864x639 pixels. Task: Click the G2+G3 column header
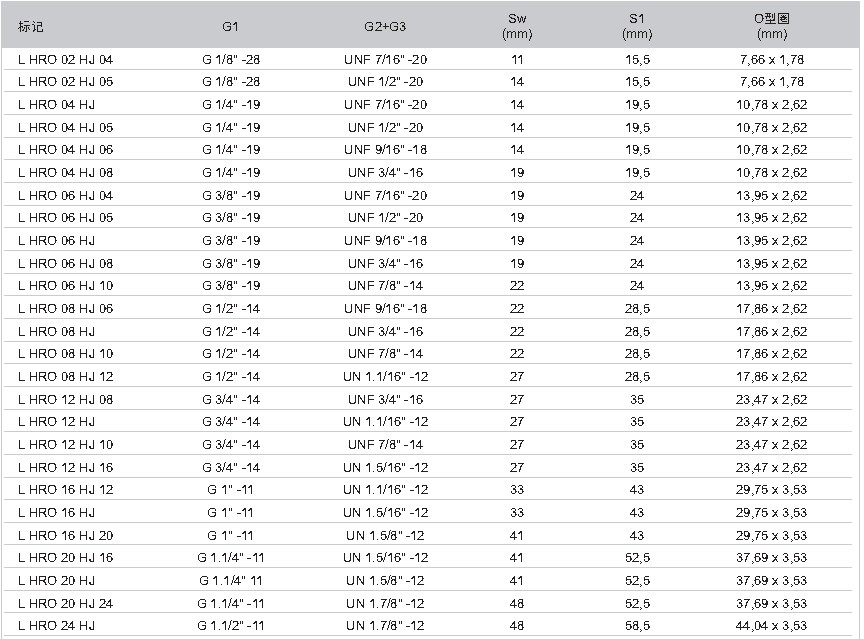click(x=385, y=26)
